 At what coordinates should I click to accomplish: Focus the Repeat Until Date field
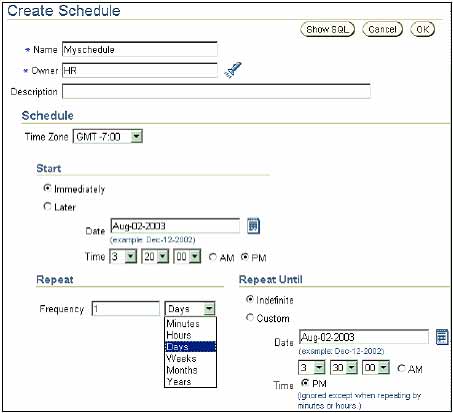[x=364, y=337]
